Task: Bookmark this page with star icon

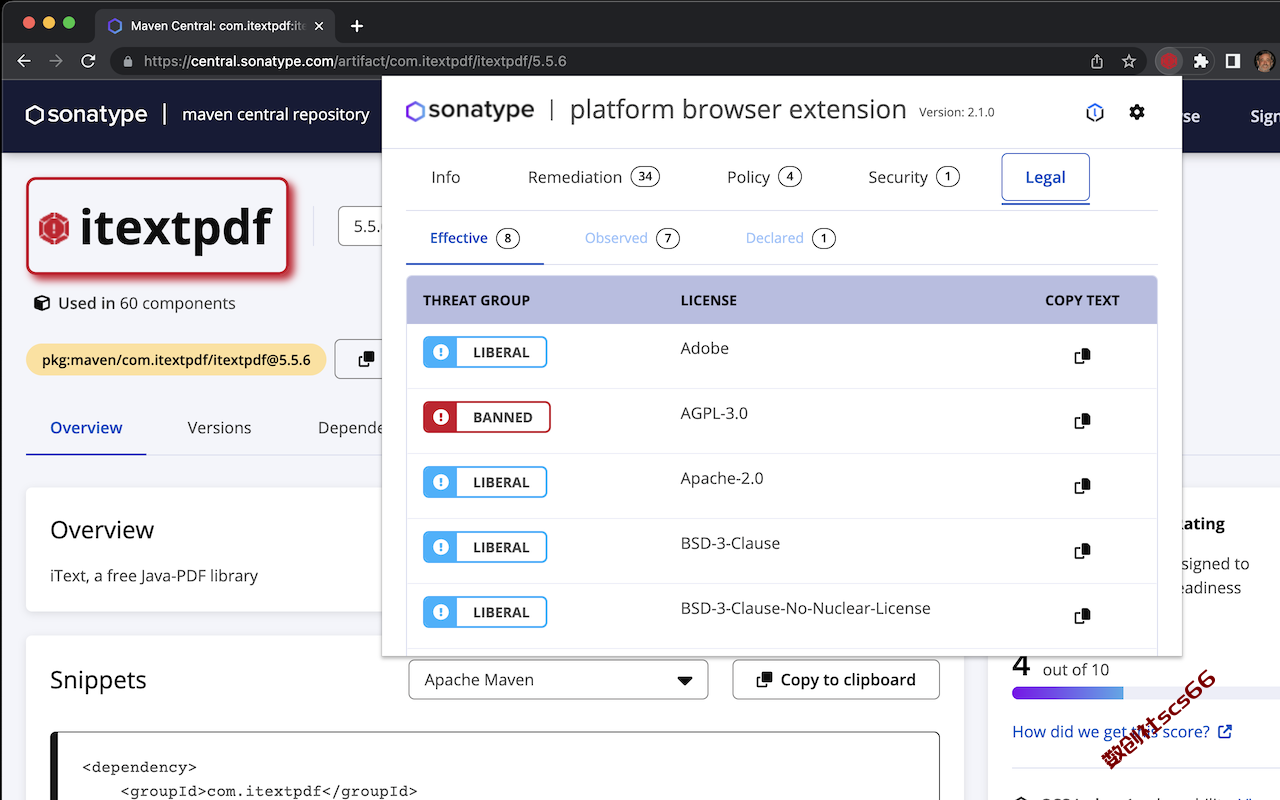Action: click(1129, 61)
